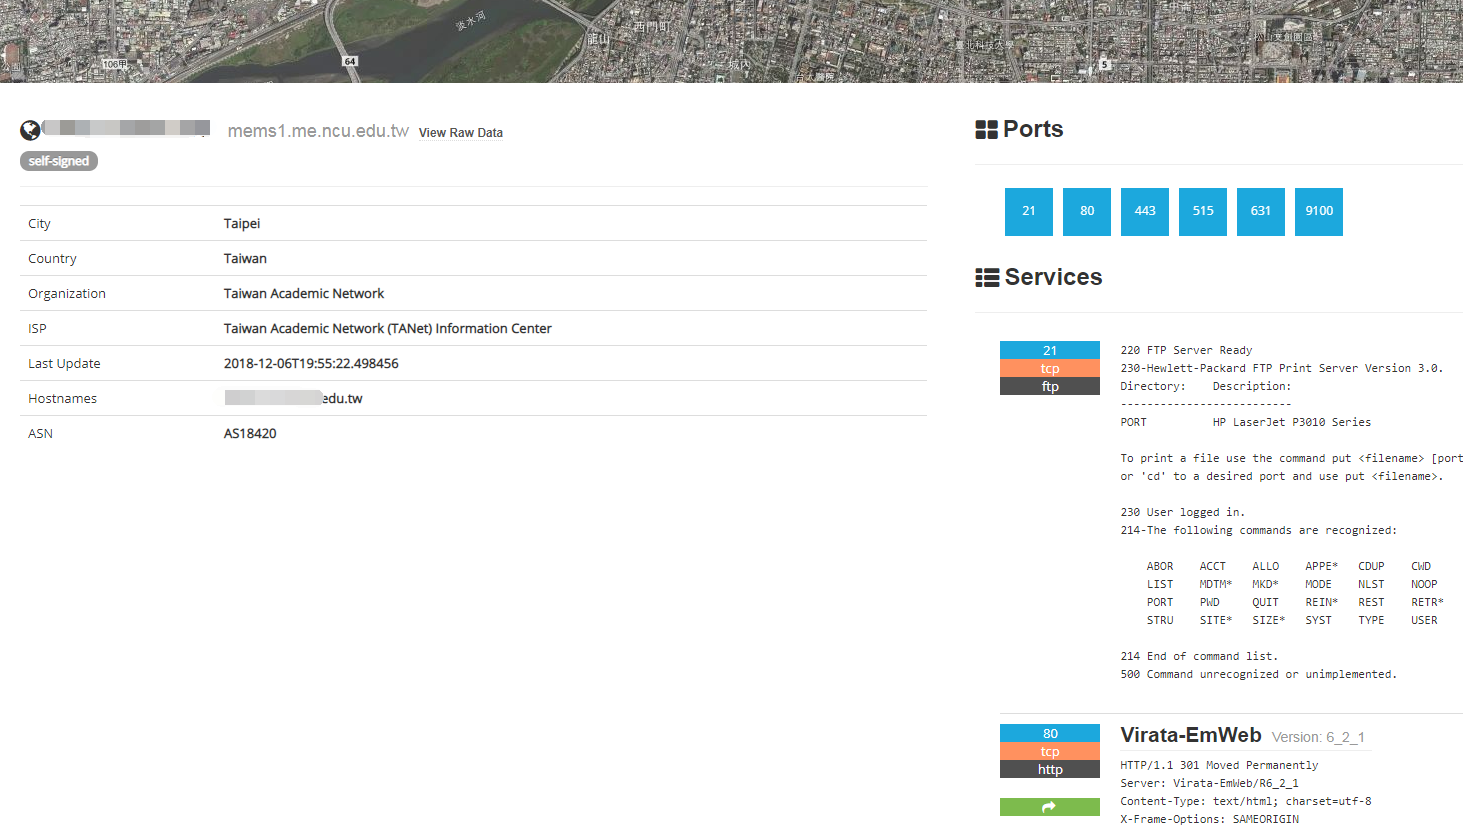Click the Services list icon

click(x=987, y=278)
